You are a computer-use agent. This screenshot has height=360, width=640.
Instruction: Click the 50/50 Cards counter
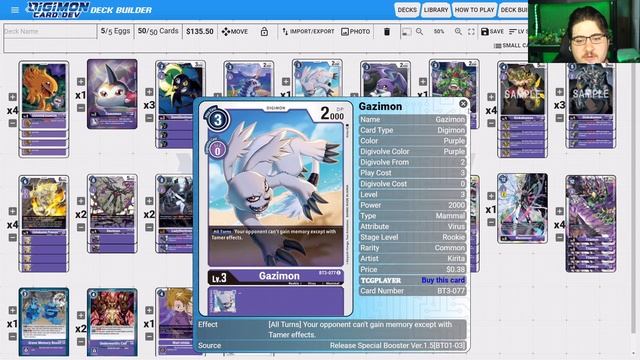[158, 31]
